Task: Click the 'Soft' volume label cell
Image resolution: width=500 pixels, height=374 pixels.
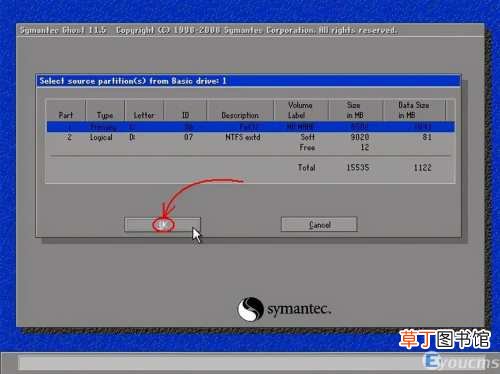Action: pyautogui.click(x=307, y=137)
